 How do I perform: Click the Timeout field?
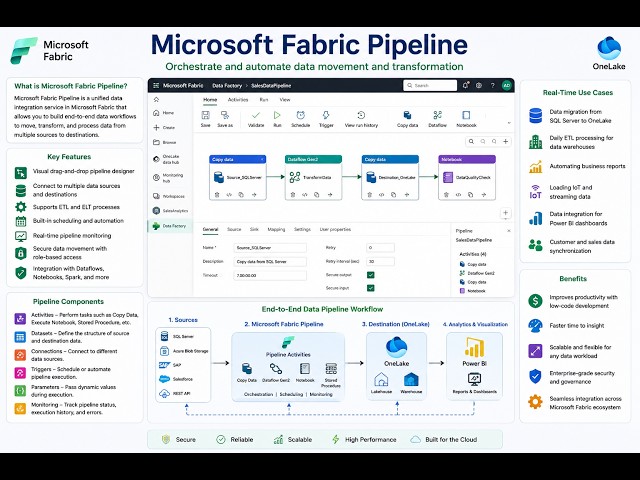click(270, 276)
